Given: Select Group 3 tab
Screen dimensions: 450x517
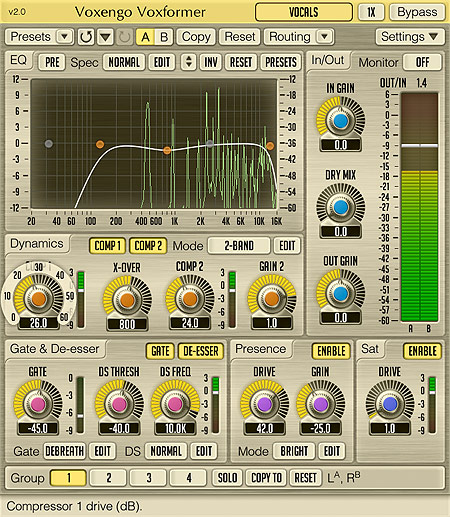Looking at the screenshot, I should pos(148,478).
